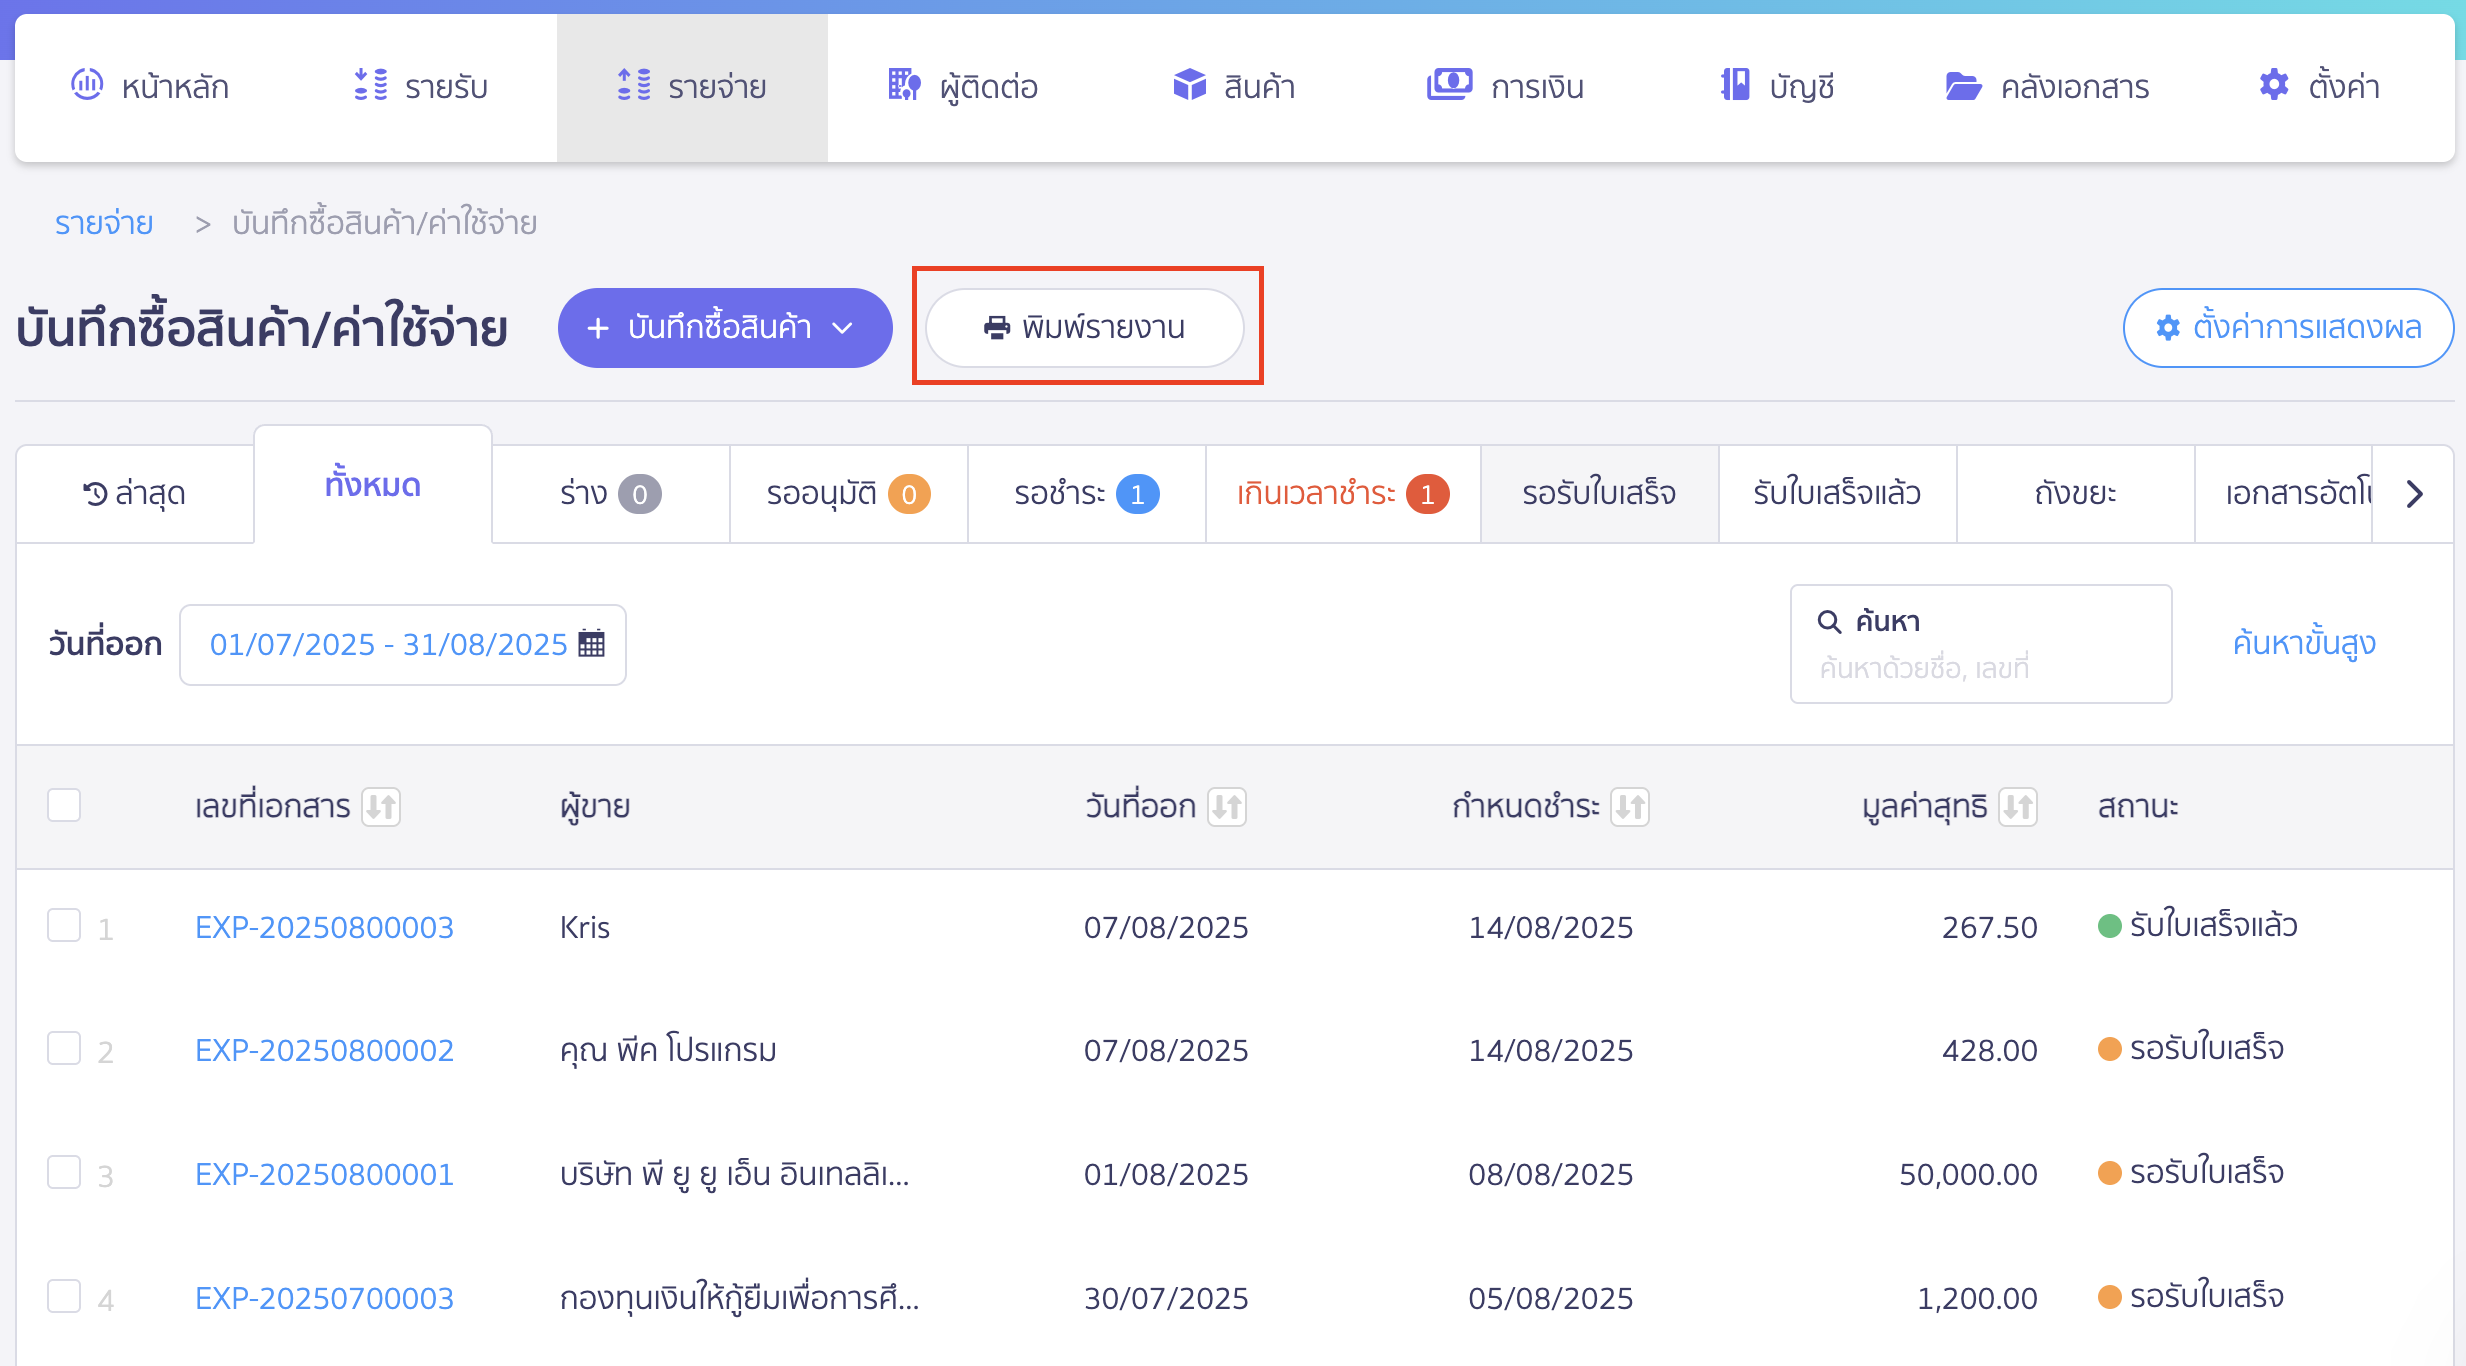Click the ค้นหา search input field
Screen dimensions: 2466x1366
coord(1981,645)
